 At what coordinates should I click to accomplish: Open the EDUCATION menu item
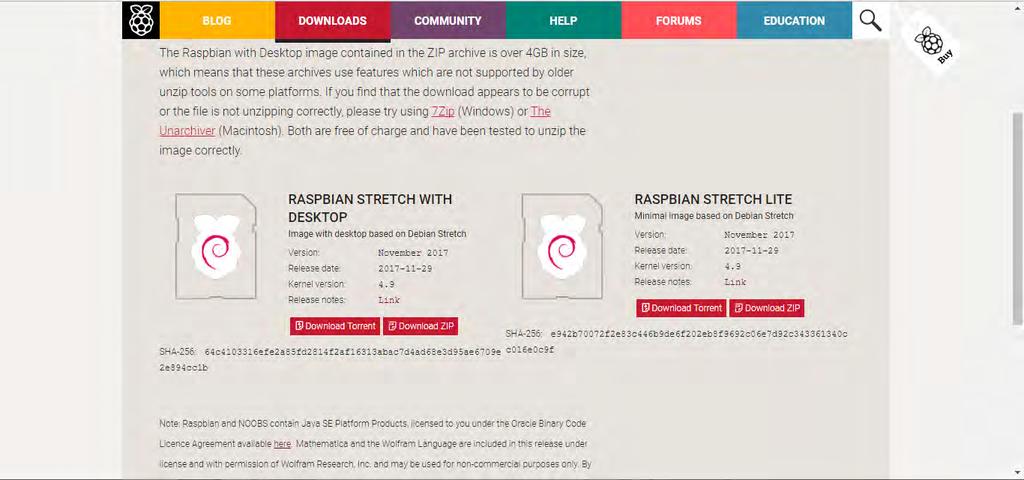(x=794, y=20)
